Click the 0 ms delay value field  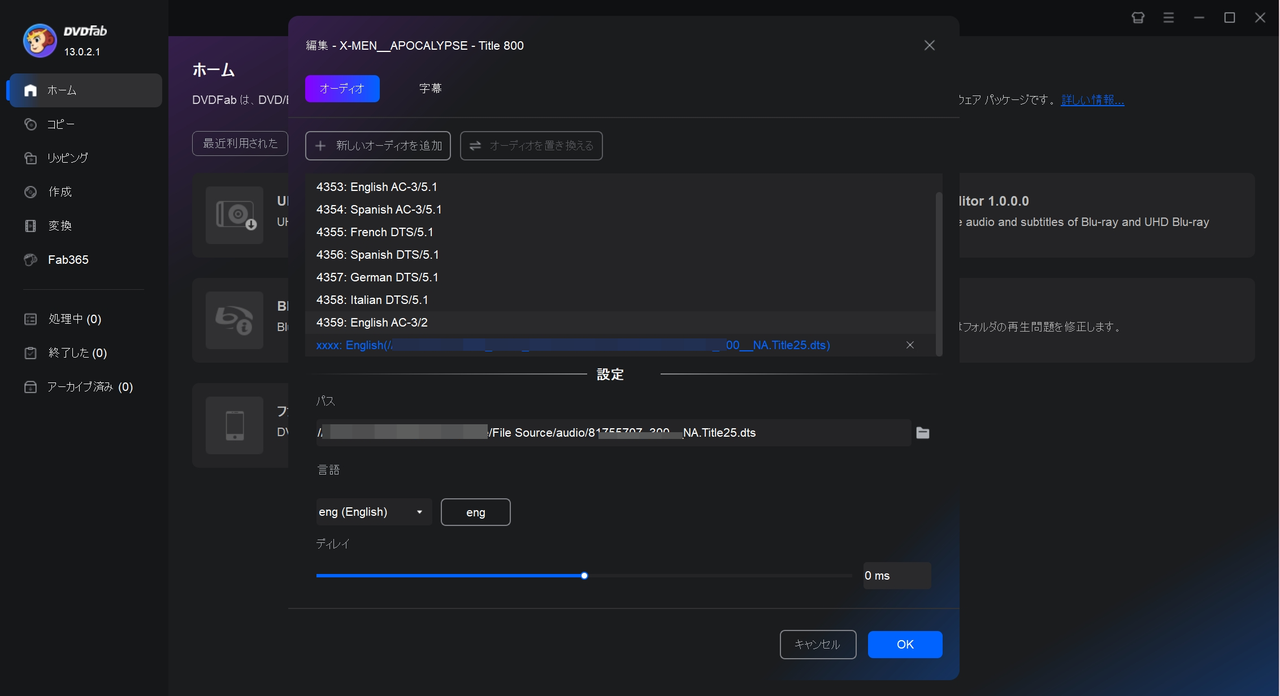[x=896, y=576]
